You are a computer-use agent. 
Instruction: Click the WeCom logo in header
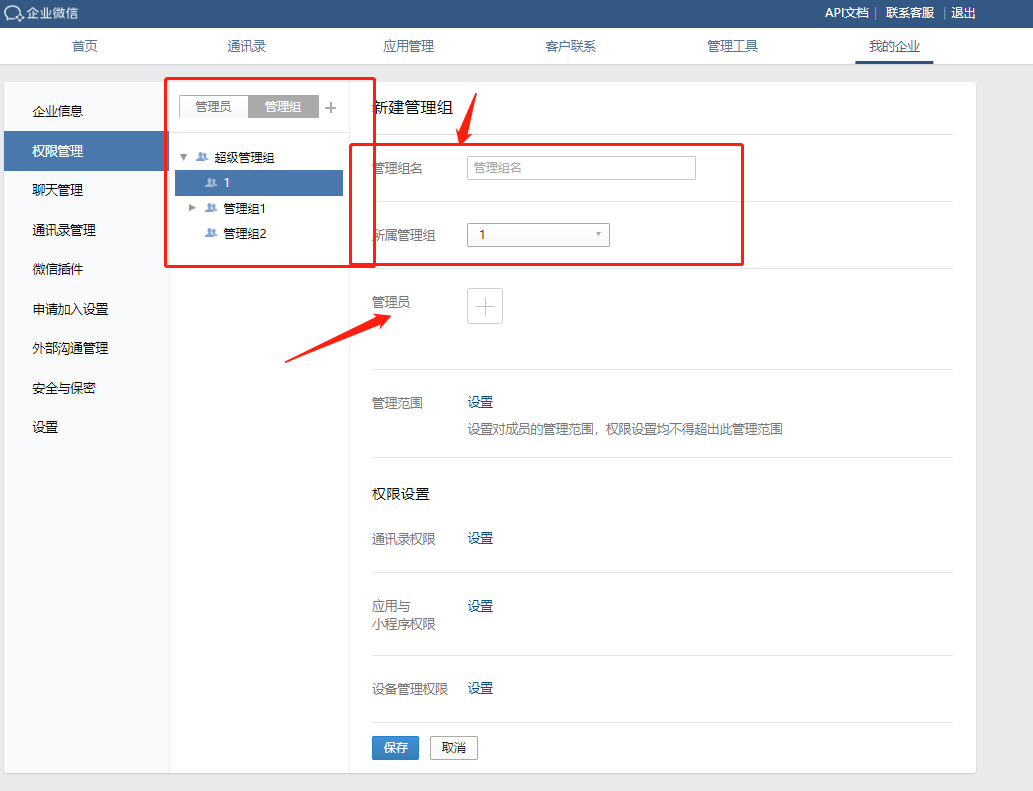pyautogui.click(x=14, y=13)
